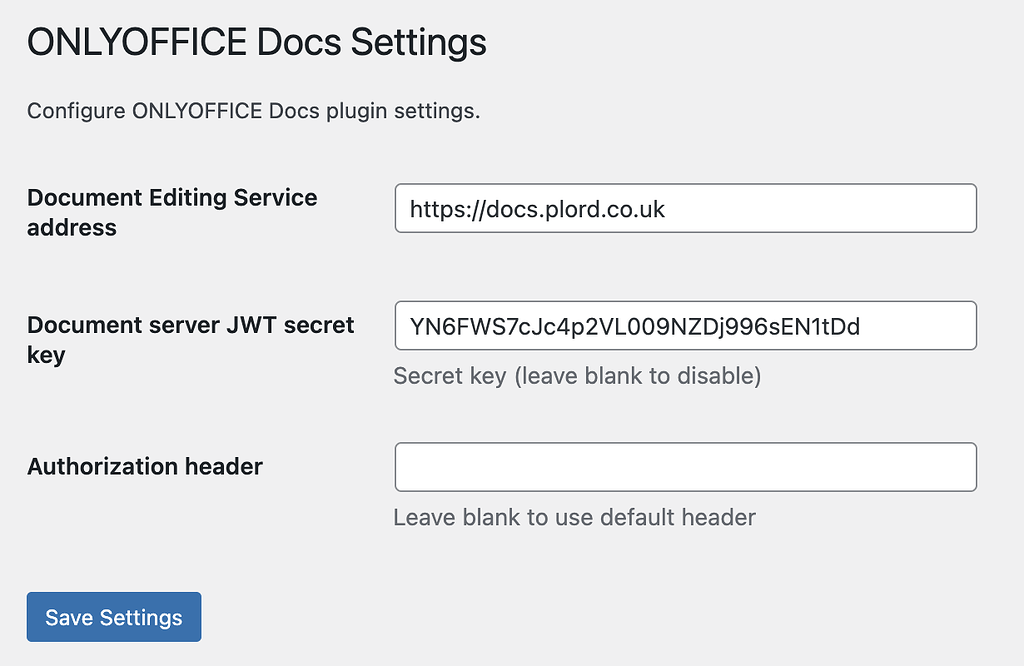Image resolution: width=1024 pixels, height=666 pixels.
Task: Click the 'Document Editing Service address' label
Action: (172, 212)
